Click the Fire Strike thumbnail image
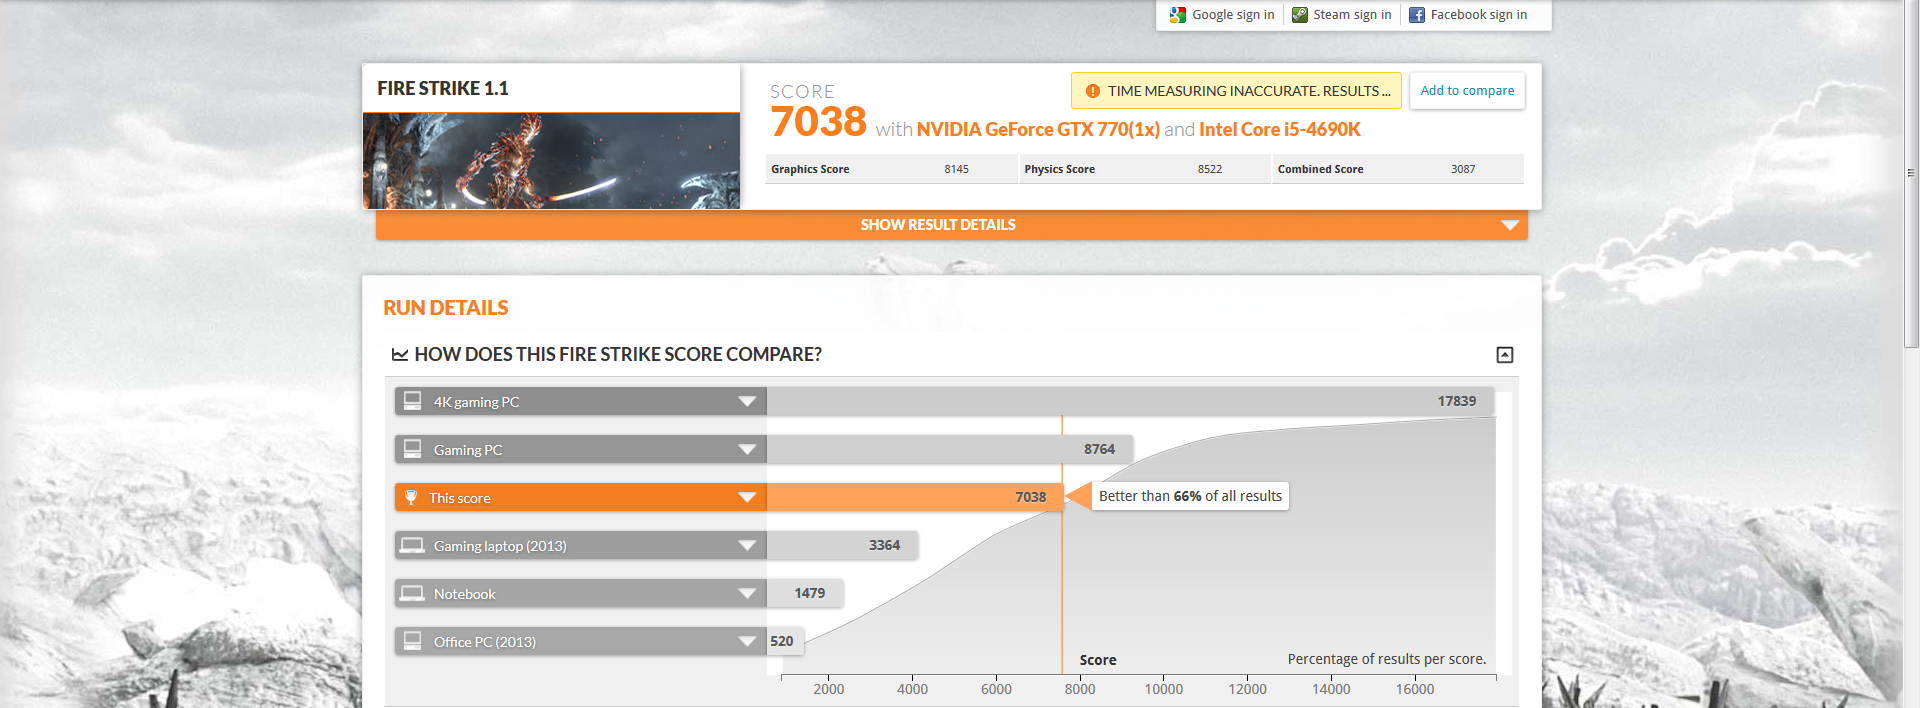This screenshot has height=708, width=1920. pyautogui.click(x=551, y=161)
